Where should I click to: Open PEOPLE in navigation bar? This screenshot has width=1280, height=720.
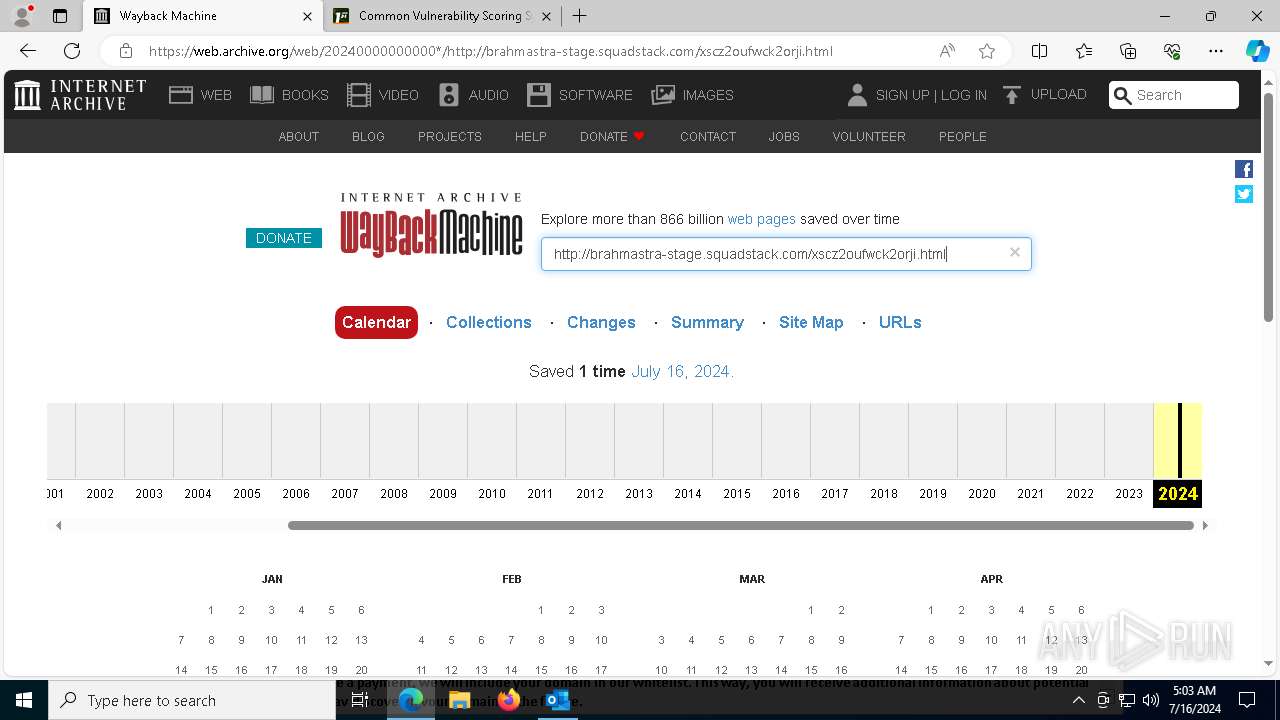click(963, 136)
